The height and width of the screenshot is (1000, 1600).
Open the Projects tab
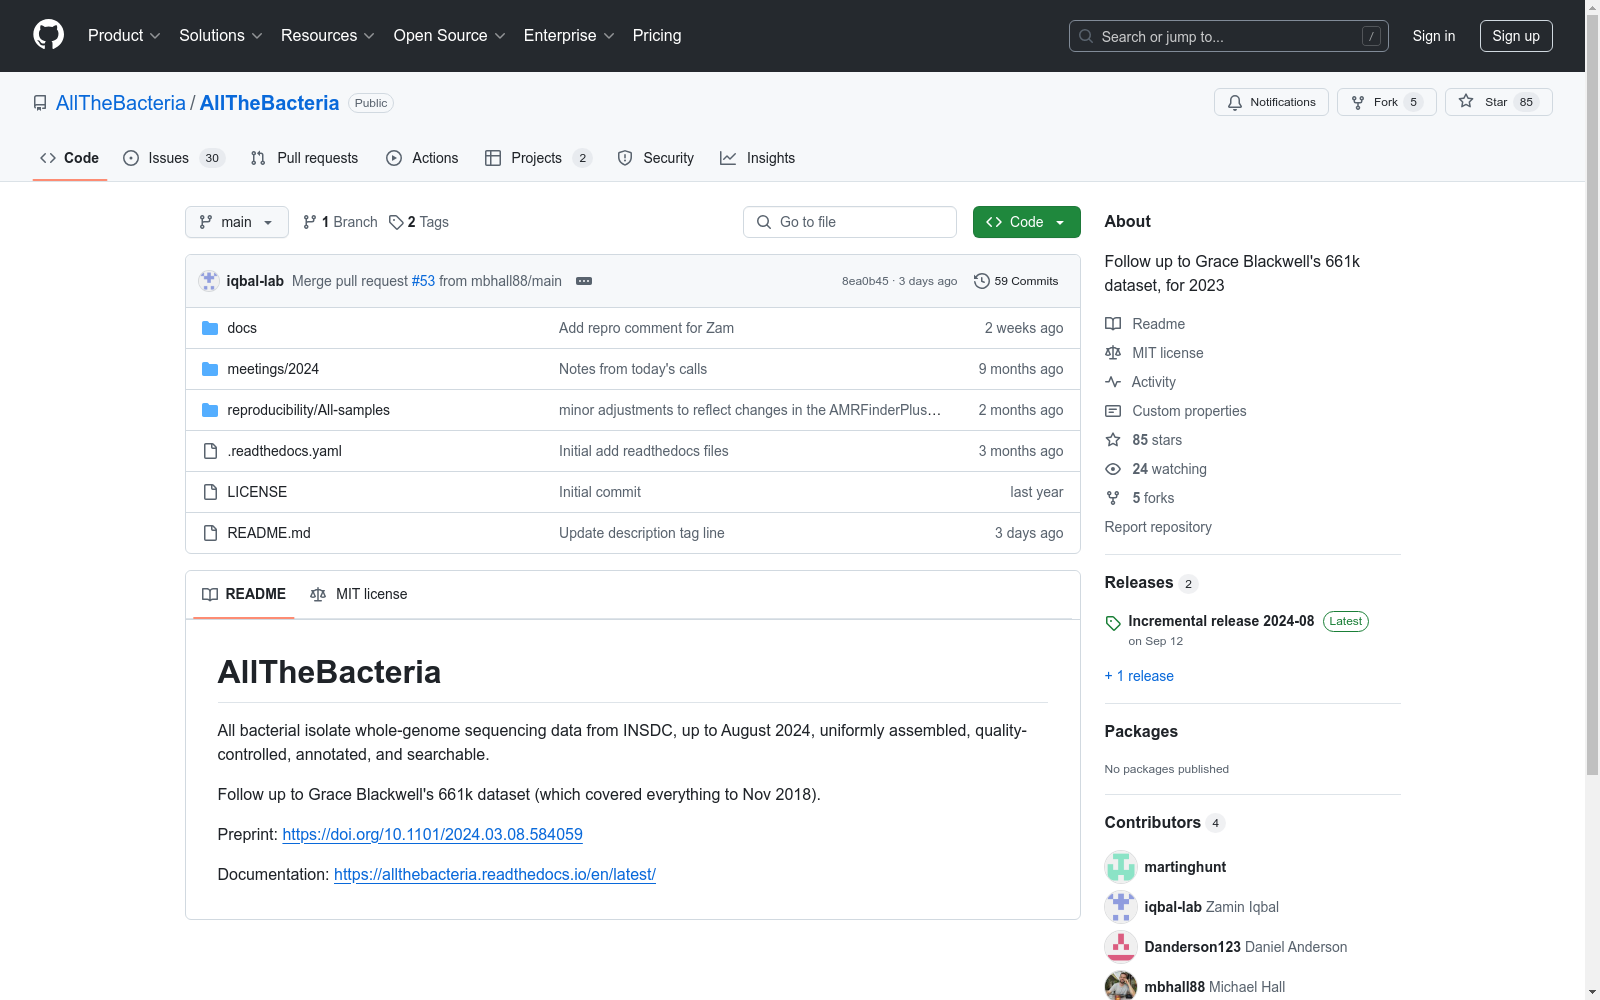538,158
